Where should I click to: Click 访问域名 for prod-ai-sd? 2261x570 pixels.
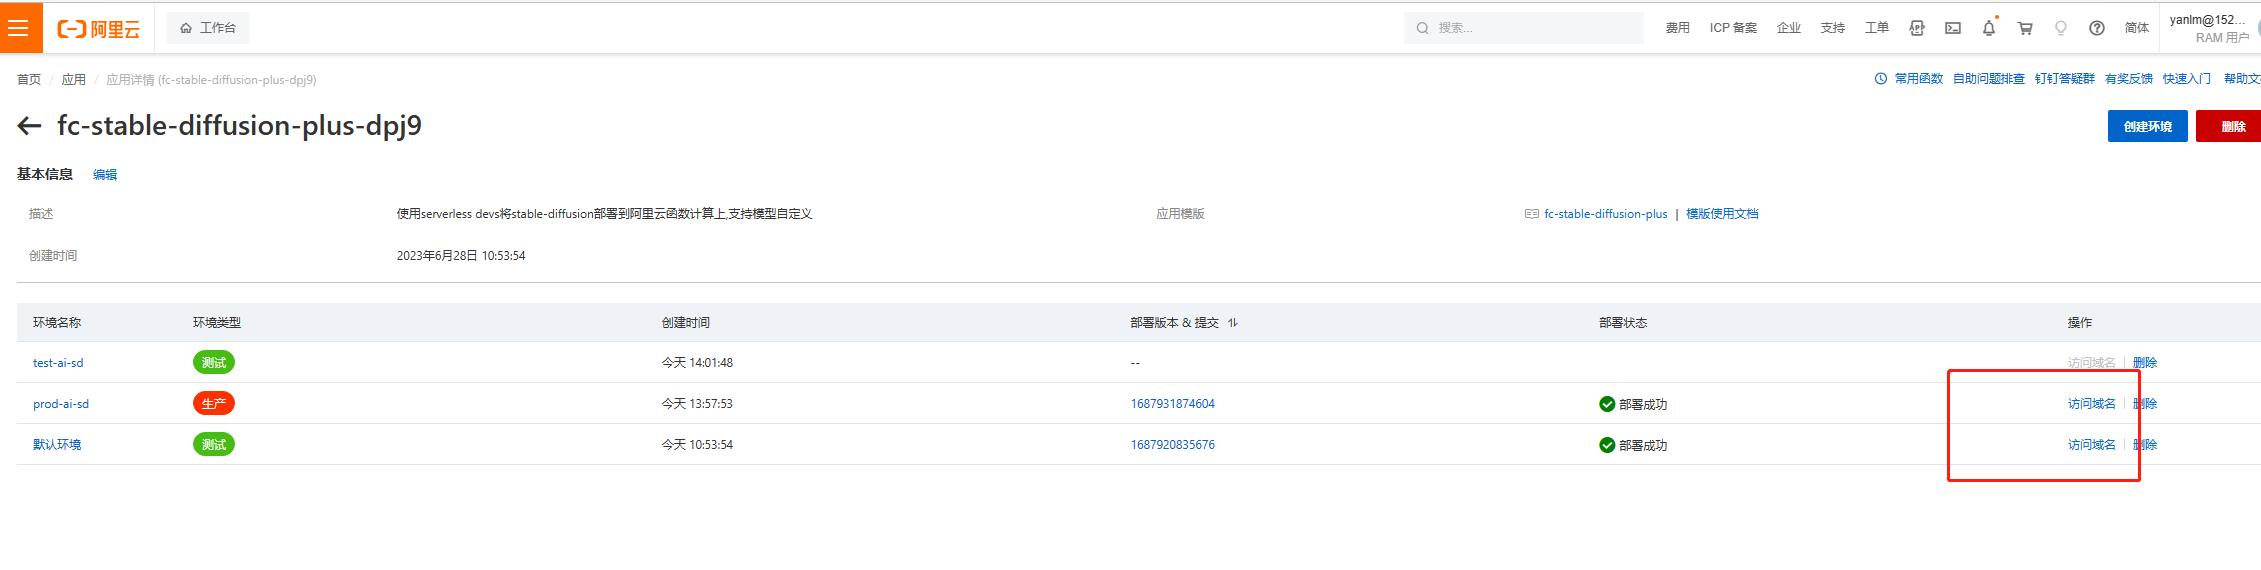[2092, 404]
